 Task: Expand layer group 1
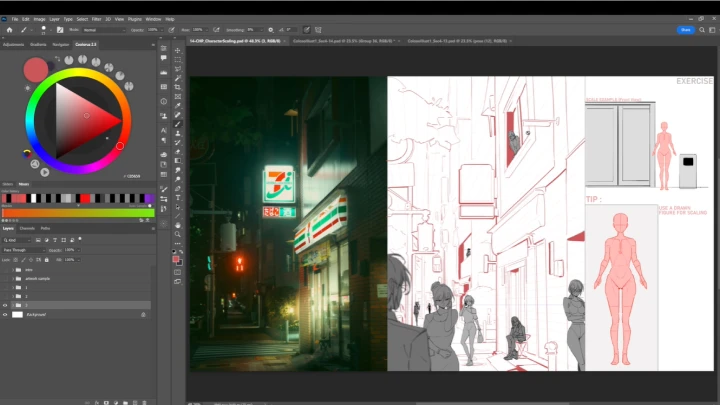tap(13, 287)
